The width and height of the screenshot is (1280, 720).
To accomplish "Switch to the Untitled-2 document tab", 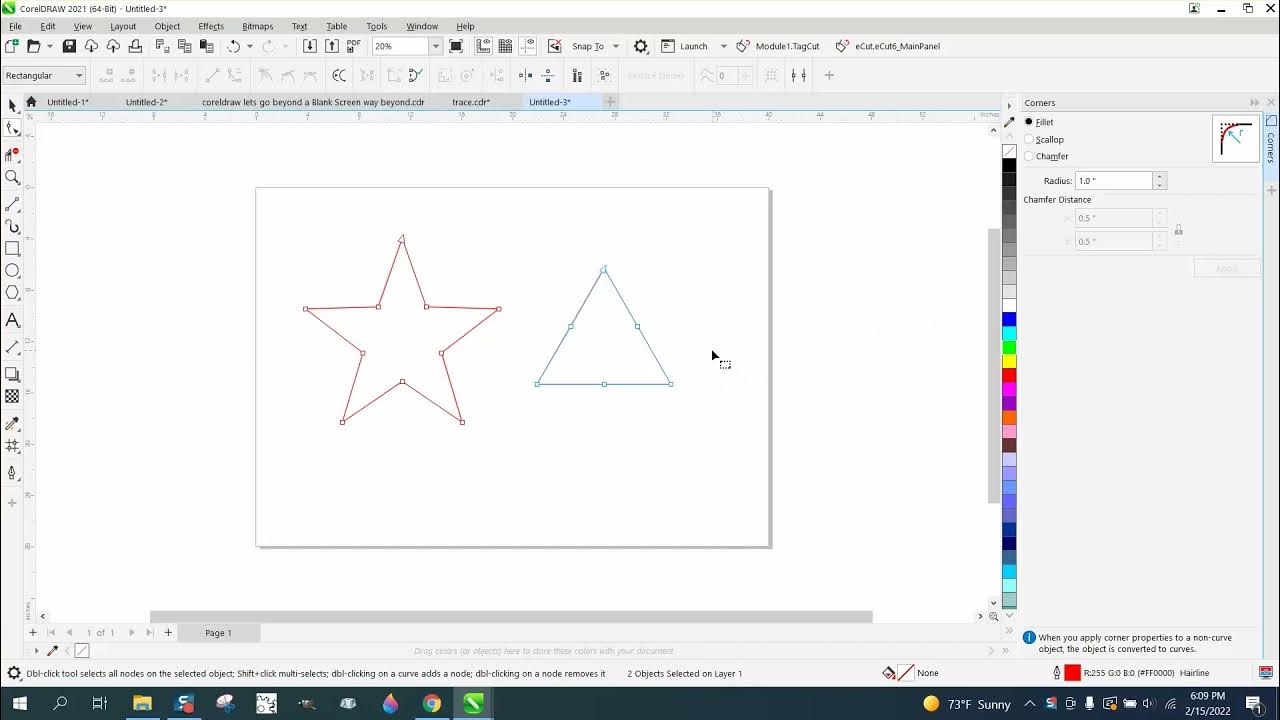I will [x=146, y=102].
